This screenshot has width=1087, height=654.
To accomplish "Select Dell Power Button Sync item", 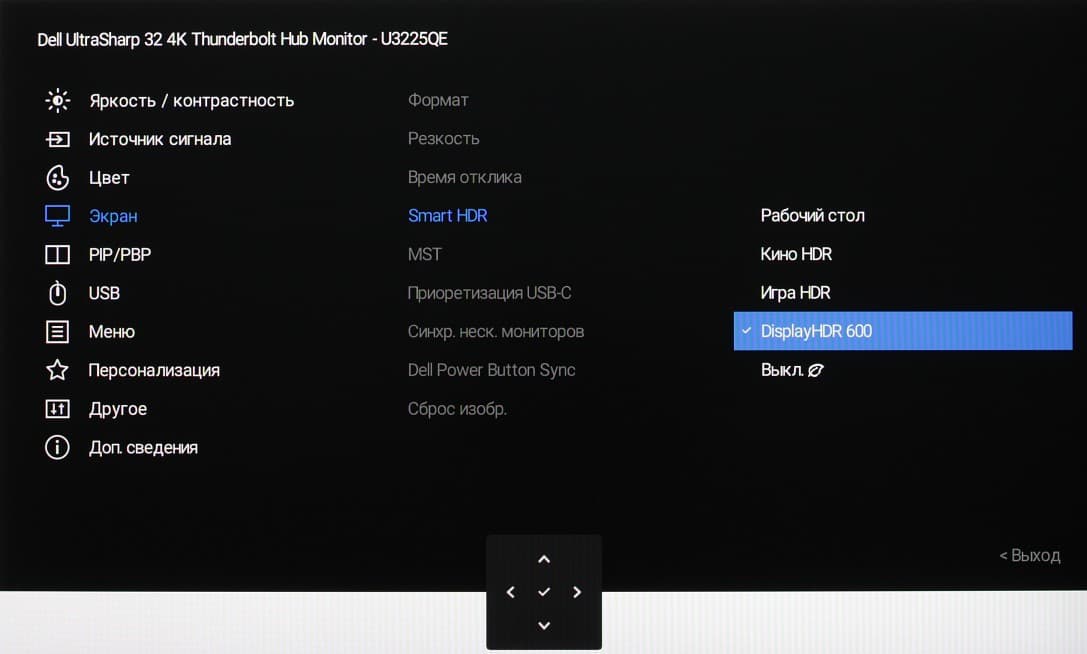I will 492,370.
